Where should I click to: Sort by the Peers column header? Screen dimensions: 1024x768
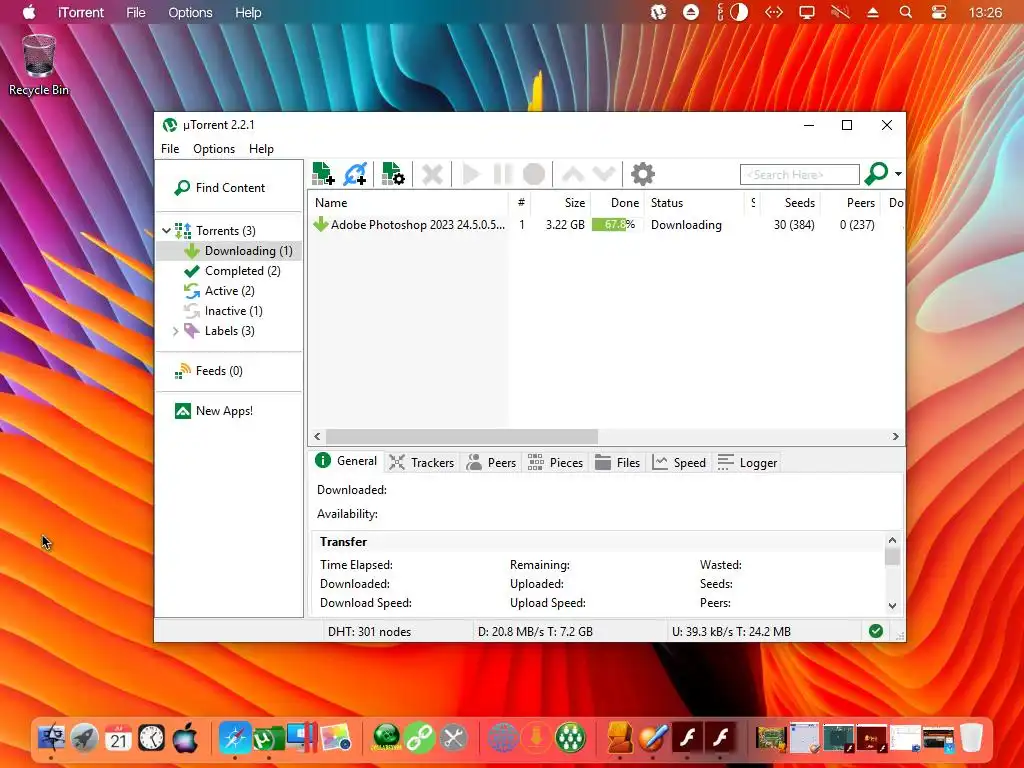tap(850, 203)
